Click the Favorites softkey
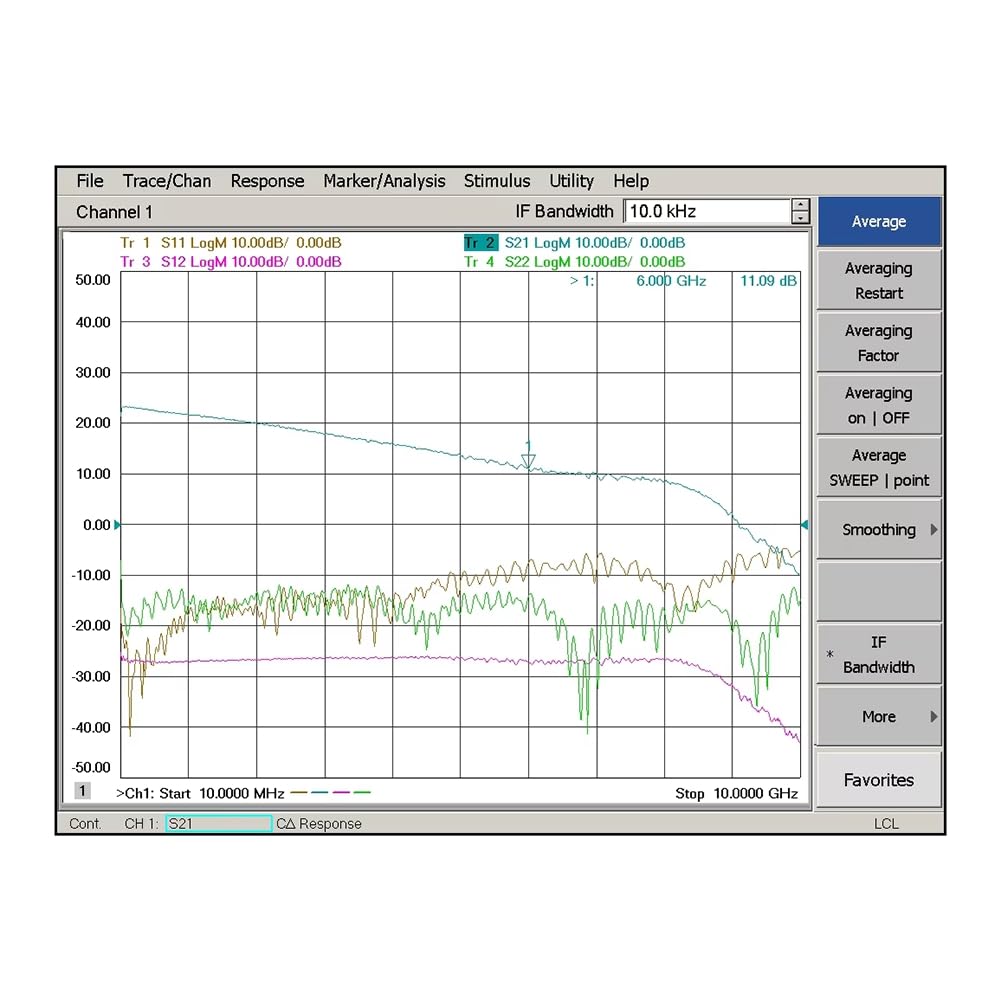Viewport: 1001px width, 1001px height. coord(878,780)
